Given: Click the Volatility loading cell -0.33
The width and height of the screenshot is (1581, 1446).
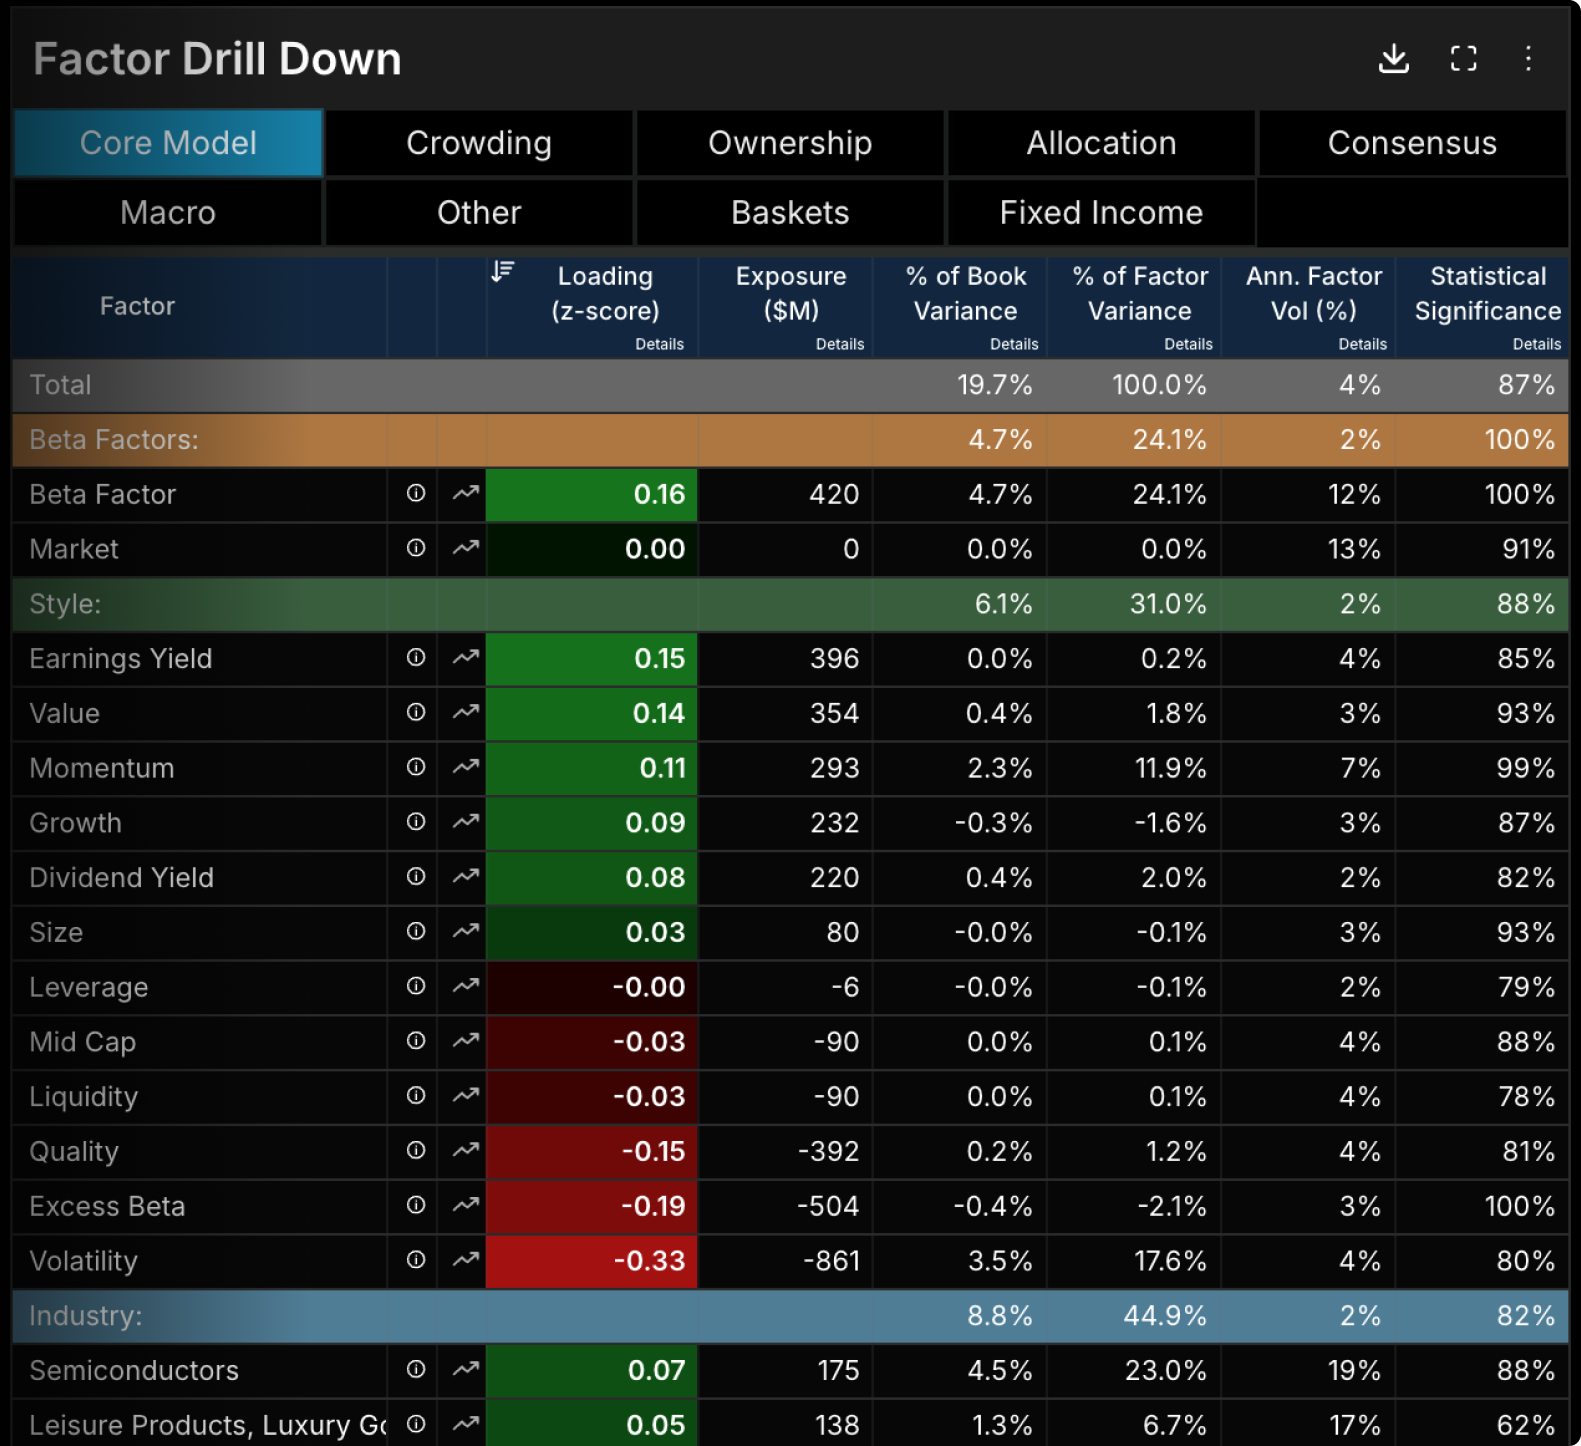Looking at the screenshot, I should click(592, 1260).
